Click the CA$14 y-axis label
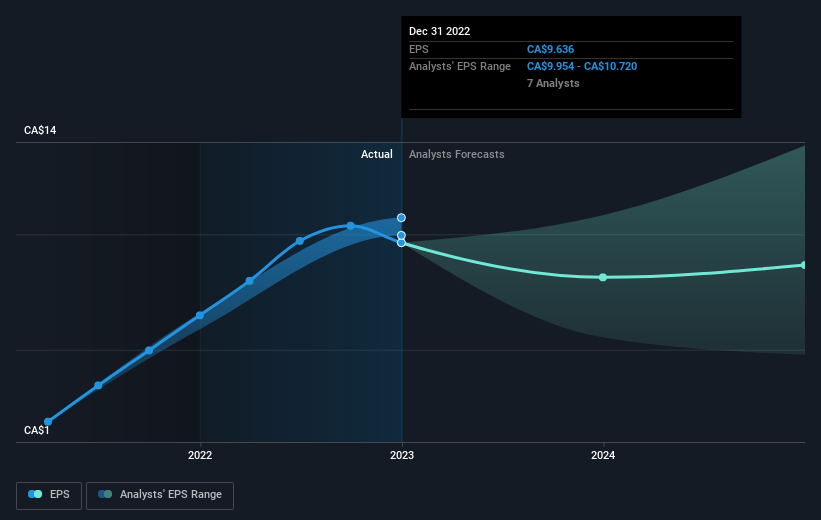Screen dimensions: 821x520 coord(40,130)
